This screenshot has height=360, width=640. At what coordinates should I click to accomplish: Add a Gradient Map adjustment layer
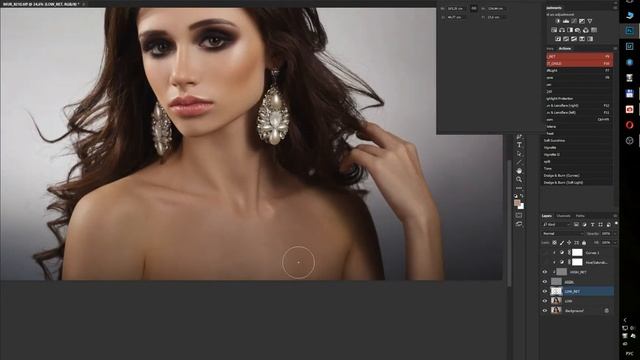coord(582,39)
